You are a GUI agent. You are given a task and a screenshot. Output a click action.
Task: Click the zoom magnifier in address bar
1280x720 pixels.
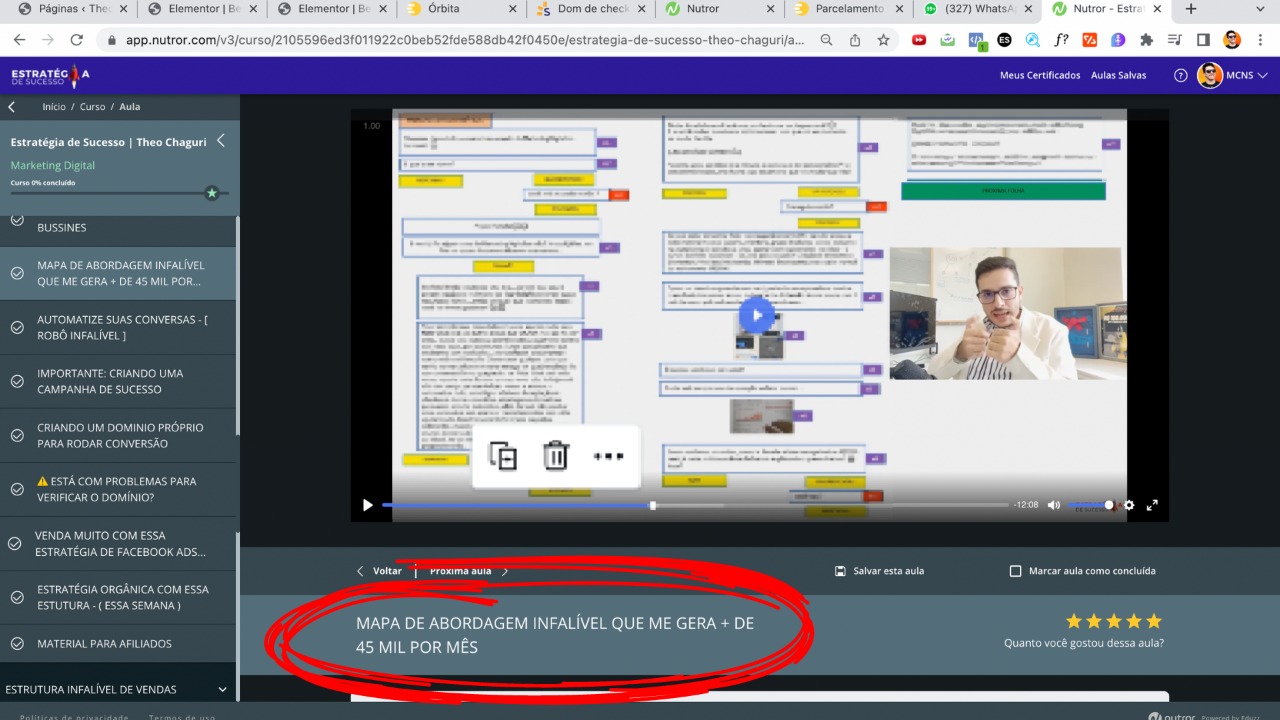pos(826,40)
